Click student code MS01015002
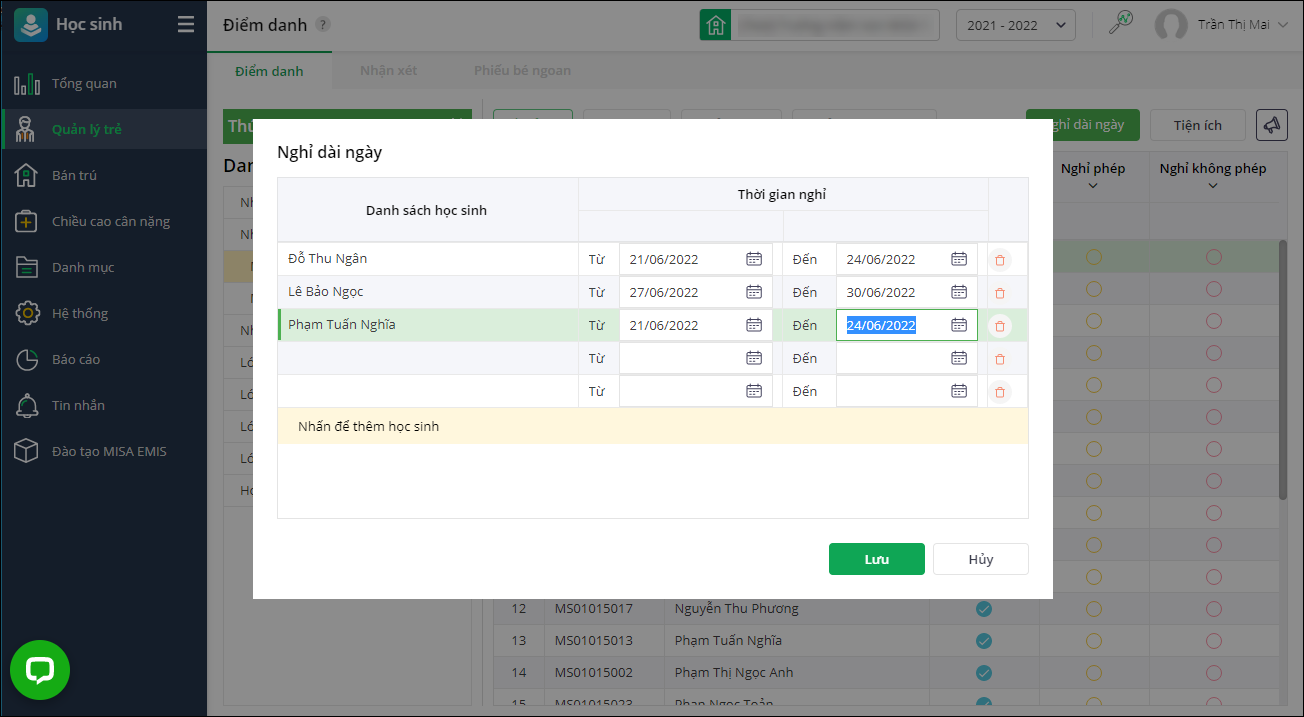 click(594, 672)
